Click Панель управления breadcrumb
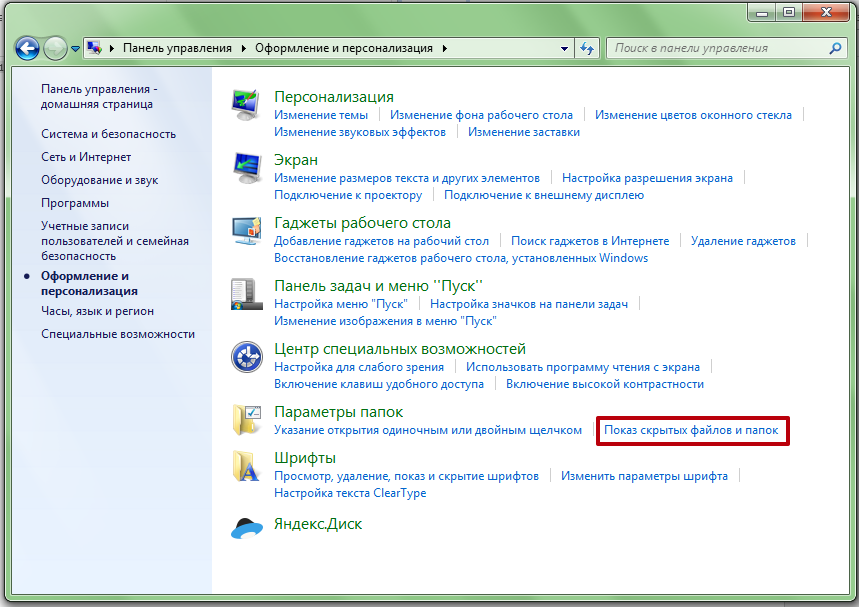The height and width of the screenshot is (607, 859). 177,48
